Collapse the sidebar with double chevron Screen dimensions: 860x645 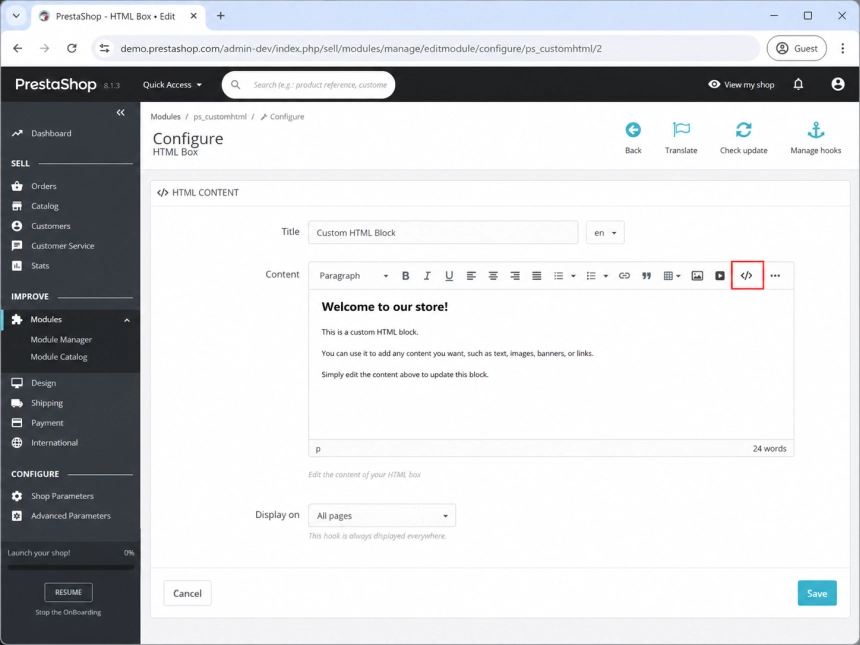tap(121, 112)
